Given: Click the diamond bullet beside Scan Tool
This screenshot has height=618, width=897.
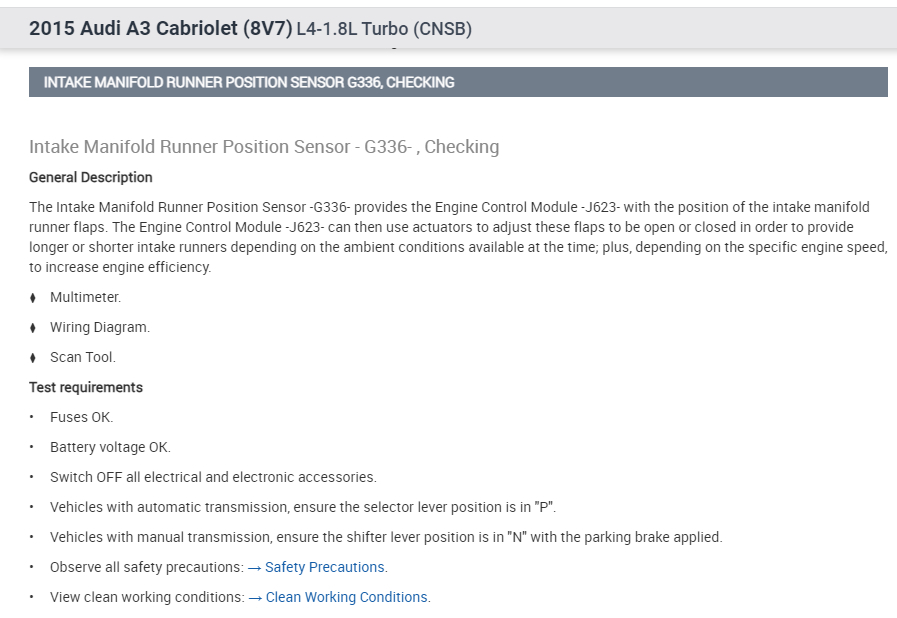Looking at the screenshot, I should pyautogui.click(x=33, y=357).
